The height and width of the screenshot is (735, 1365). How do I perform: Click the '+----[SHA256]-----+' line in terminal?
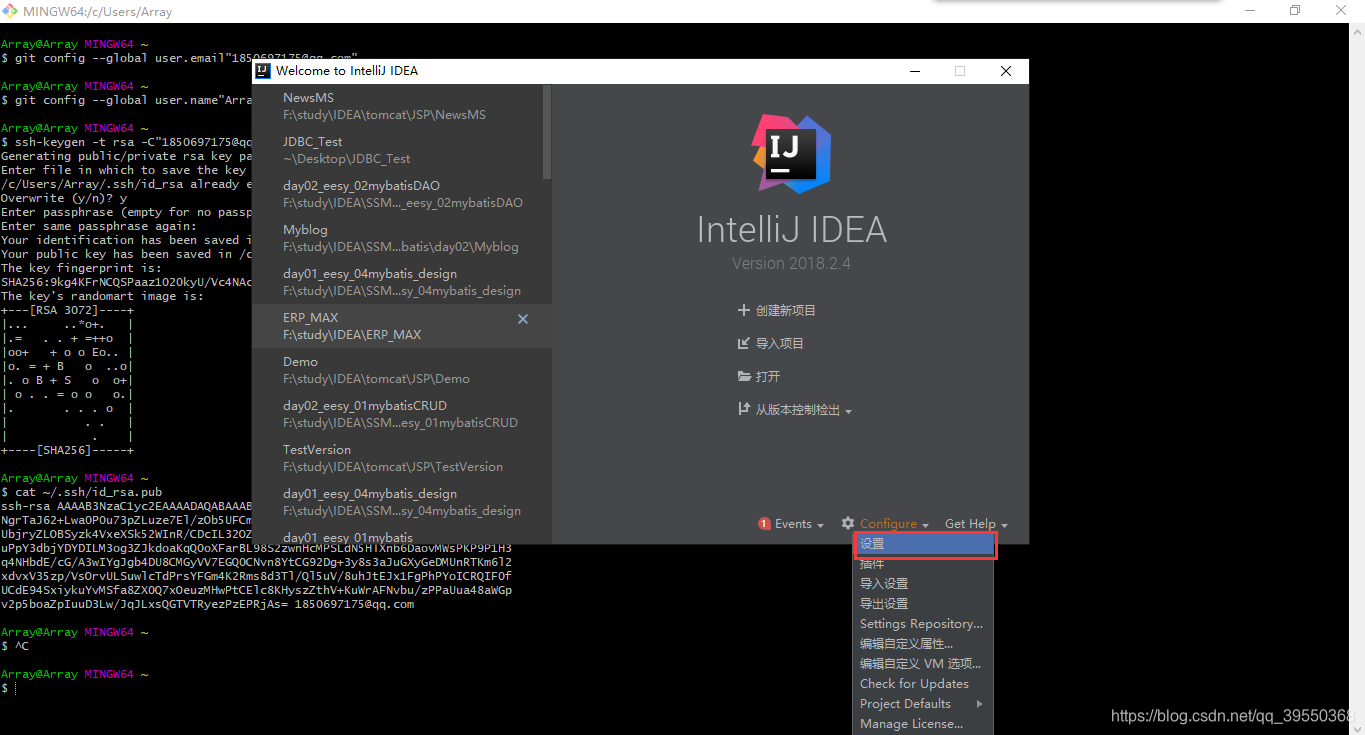[67, 450]
